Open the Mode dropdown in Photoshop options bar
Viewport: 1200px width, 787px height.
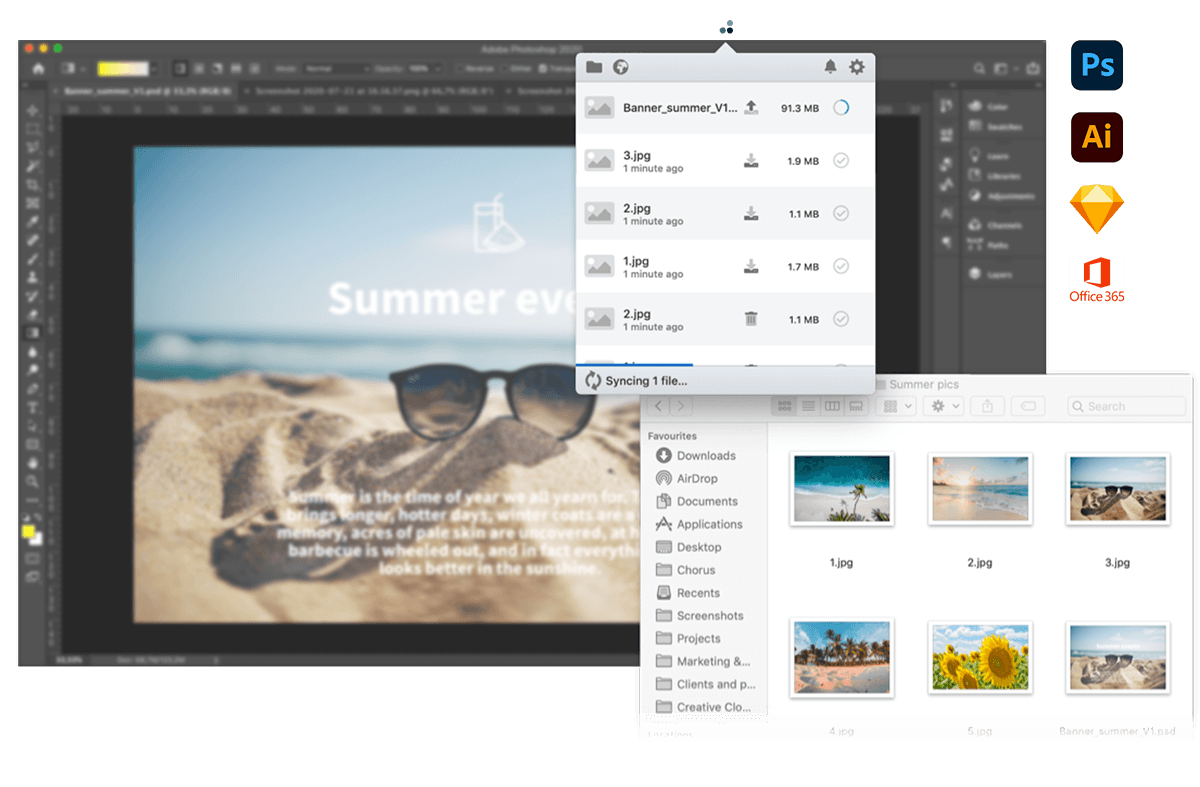point(335,69)
